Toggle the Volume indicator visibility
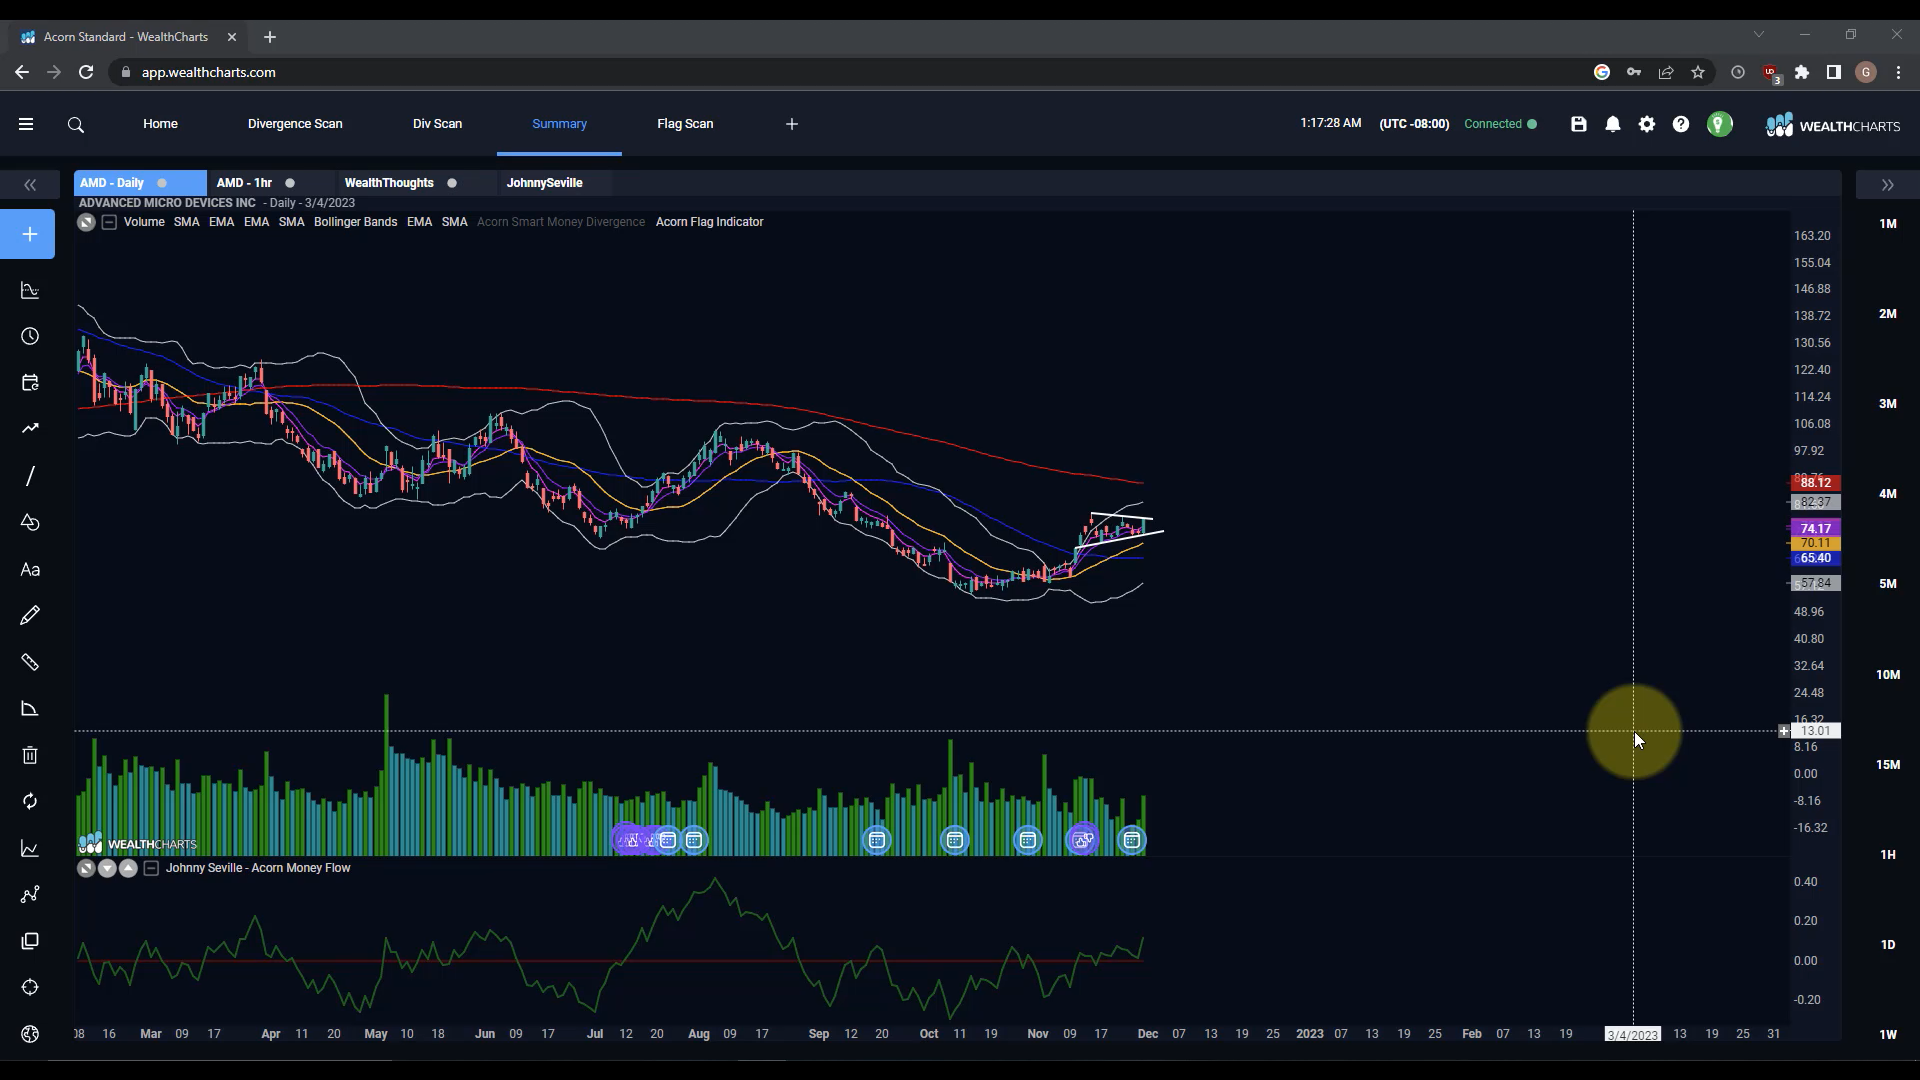Image resolution: width=1920 pixels, height=1080 pixels. pos(144,222)
